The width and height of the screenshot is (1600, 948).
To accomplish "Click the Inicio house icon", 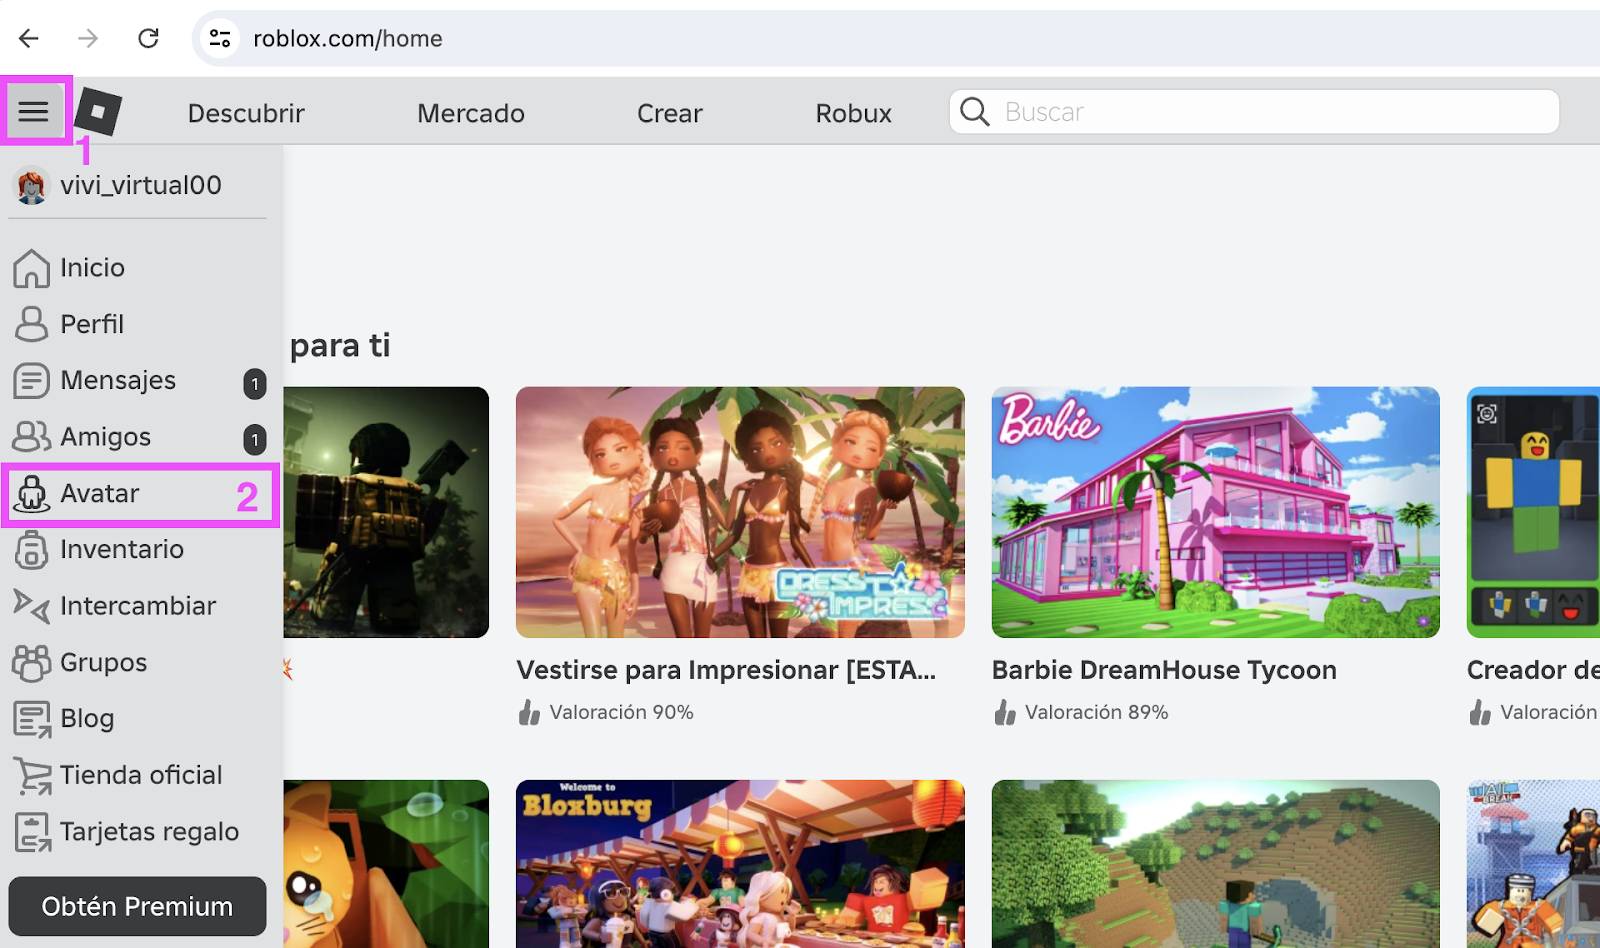I will pyautogui.click(x=31, y=268).
